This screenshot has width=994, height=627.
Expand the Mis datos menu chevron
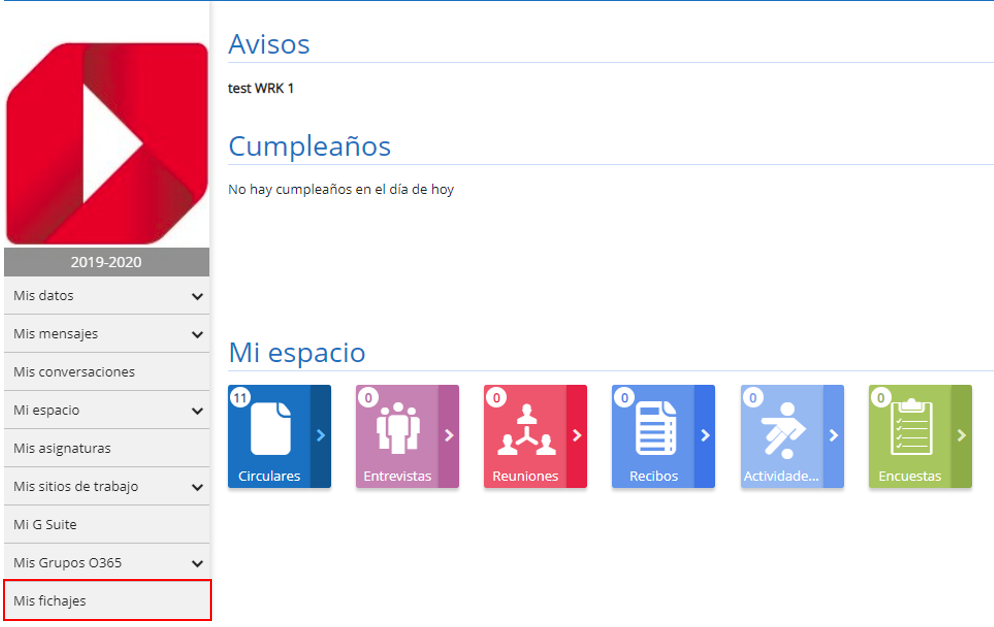tap(197, 297)
